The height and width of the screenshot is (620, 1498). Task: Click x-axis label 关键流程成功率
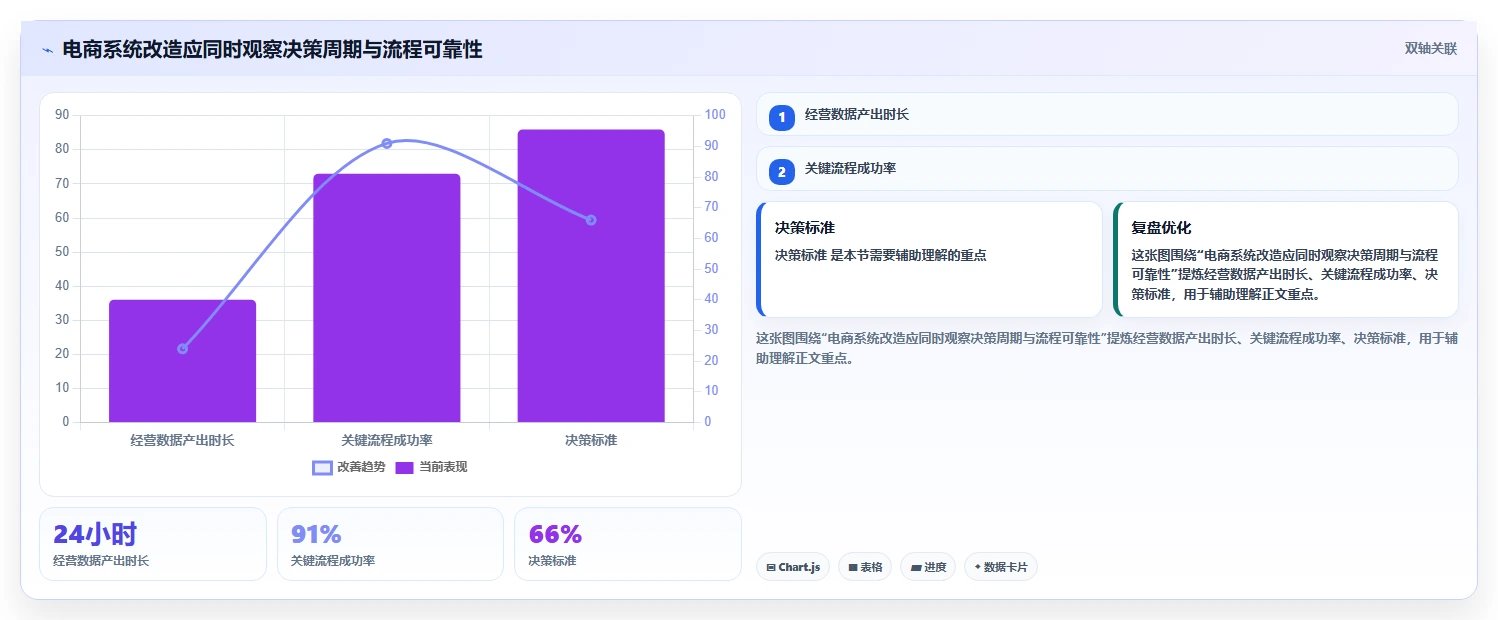point(387,440)
